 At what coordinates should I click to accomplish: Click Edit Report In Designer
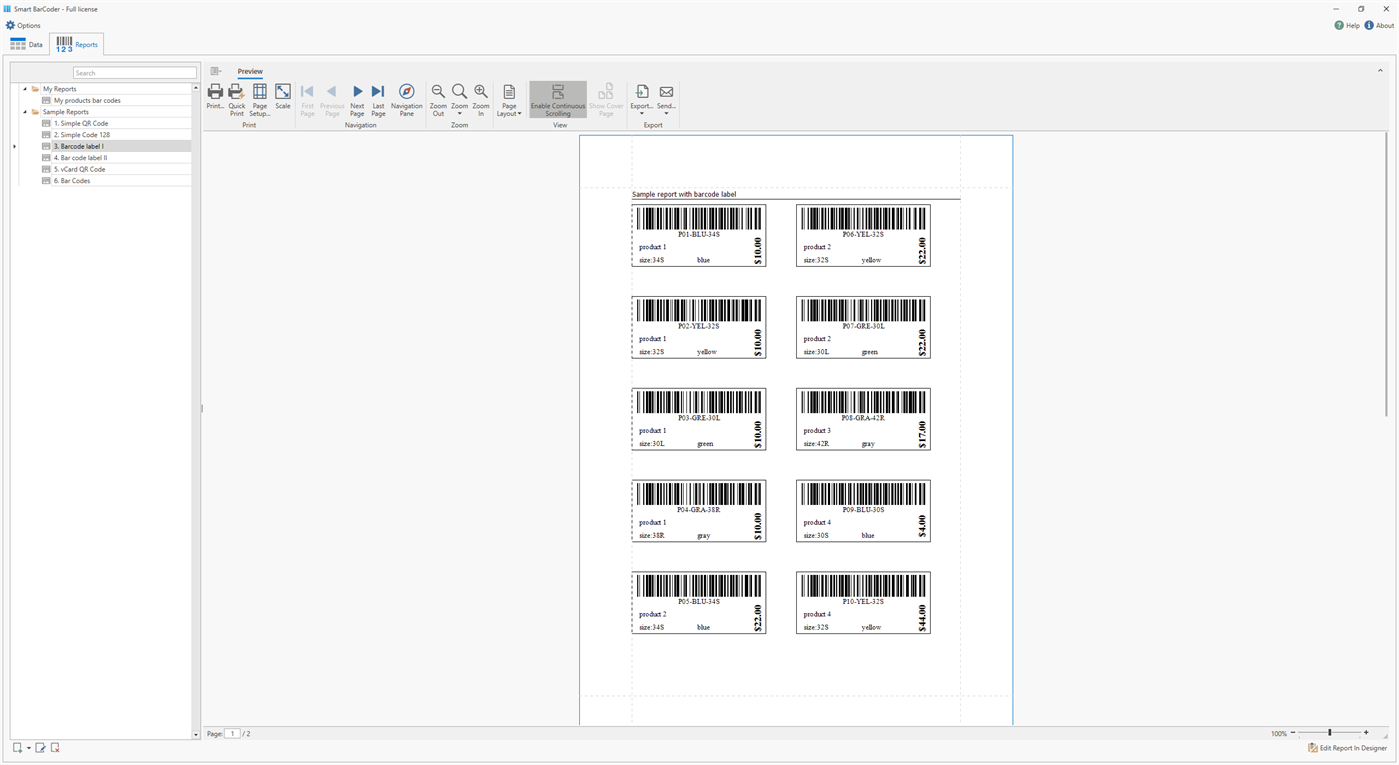(1347, 747)
